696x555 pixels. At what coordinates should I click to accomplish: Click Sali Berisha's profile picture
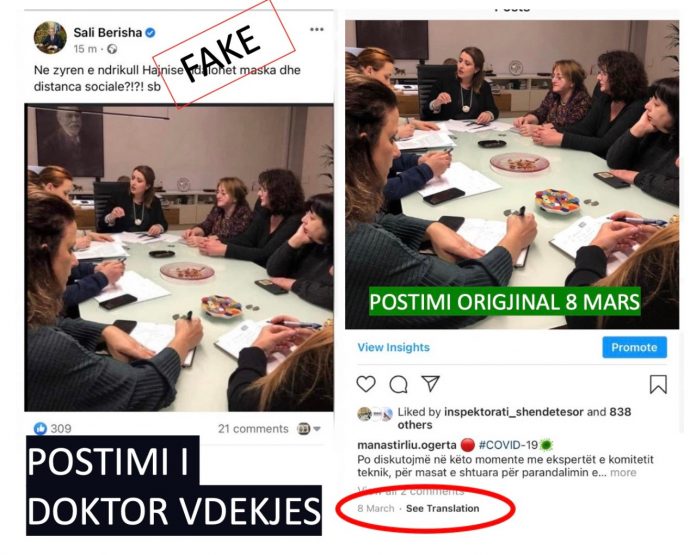coord(50,38)
